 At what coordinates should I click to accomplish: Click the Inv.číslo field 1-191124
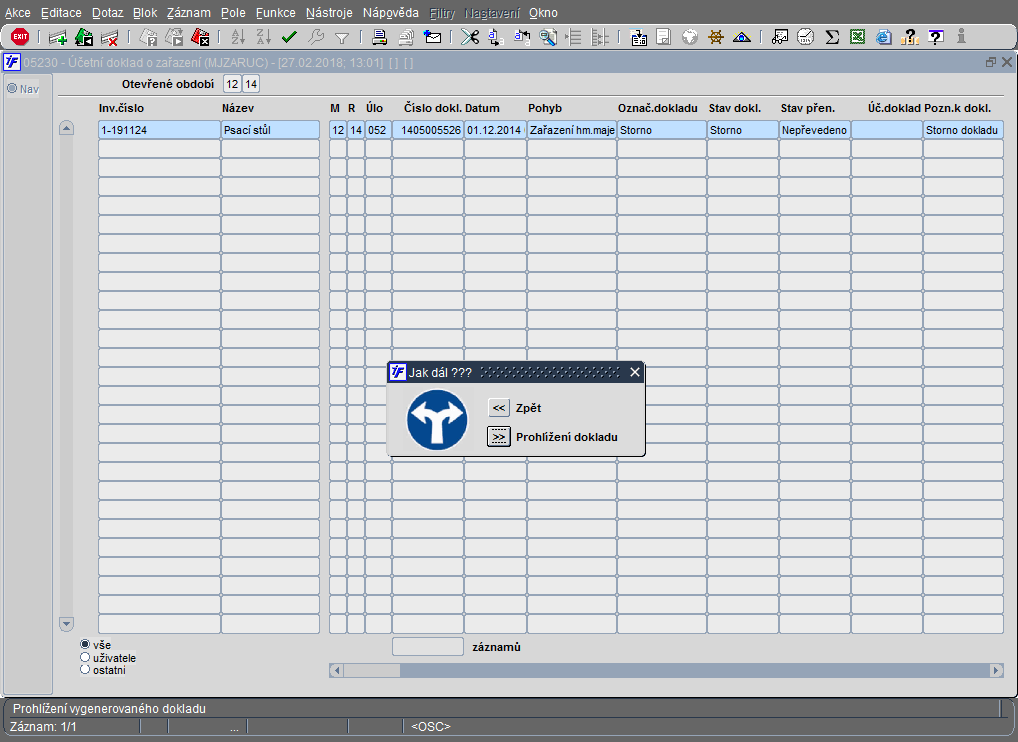tap(160, 130)
